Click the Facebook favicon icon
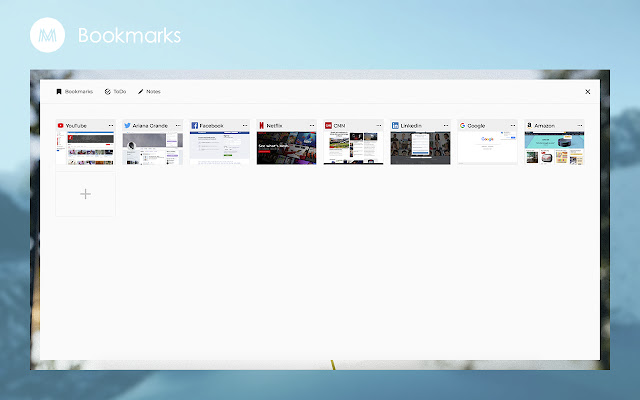Viewport: 640px width, 400px height. tap(195, 126)
